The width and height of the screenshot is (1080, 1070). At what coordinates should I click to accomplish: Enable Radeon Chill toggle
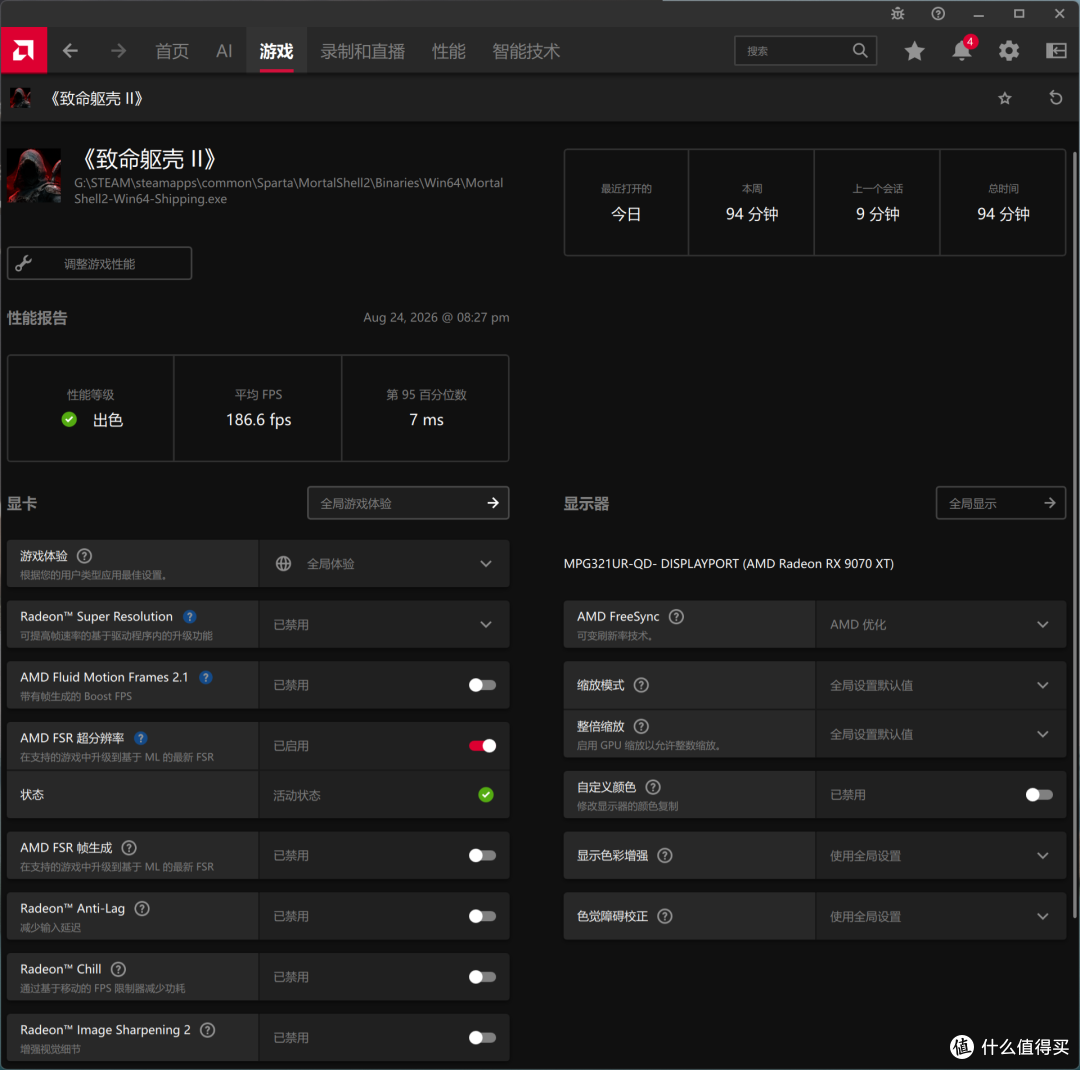[x=482, y=976]
